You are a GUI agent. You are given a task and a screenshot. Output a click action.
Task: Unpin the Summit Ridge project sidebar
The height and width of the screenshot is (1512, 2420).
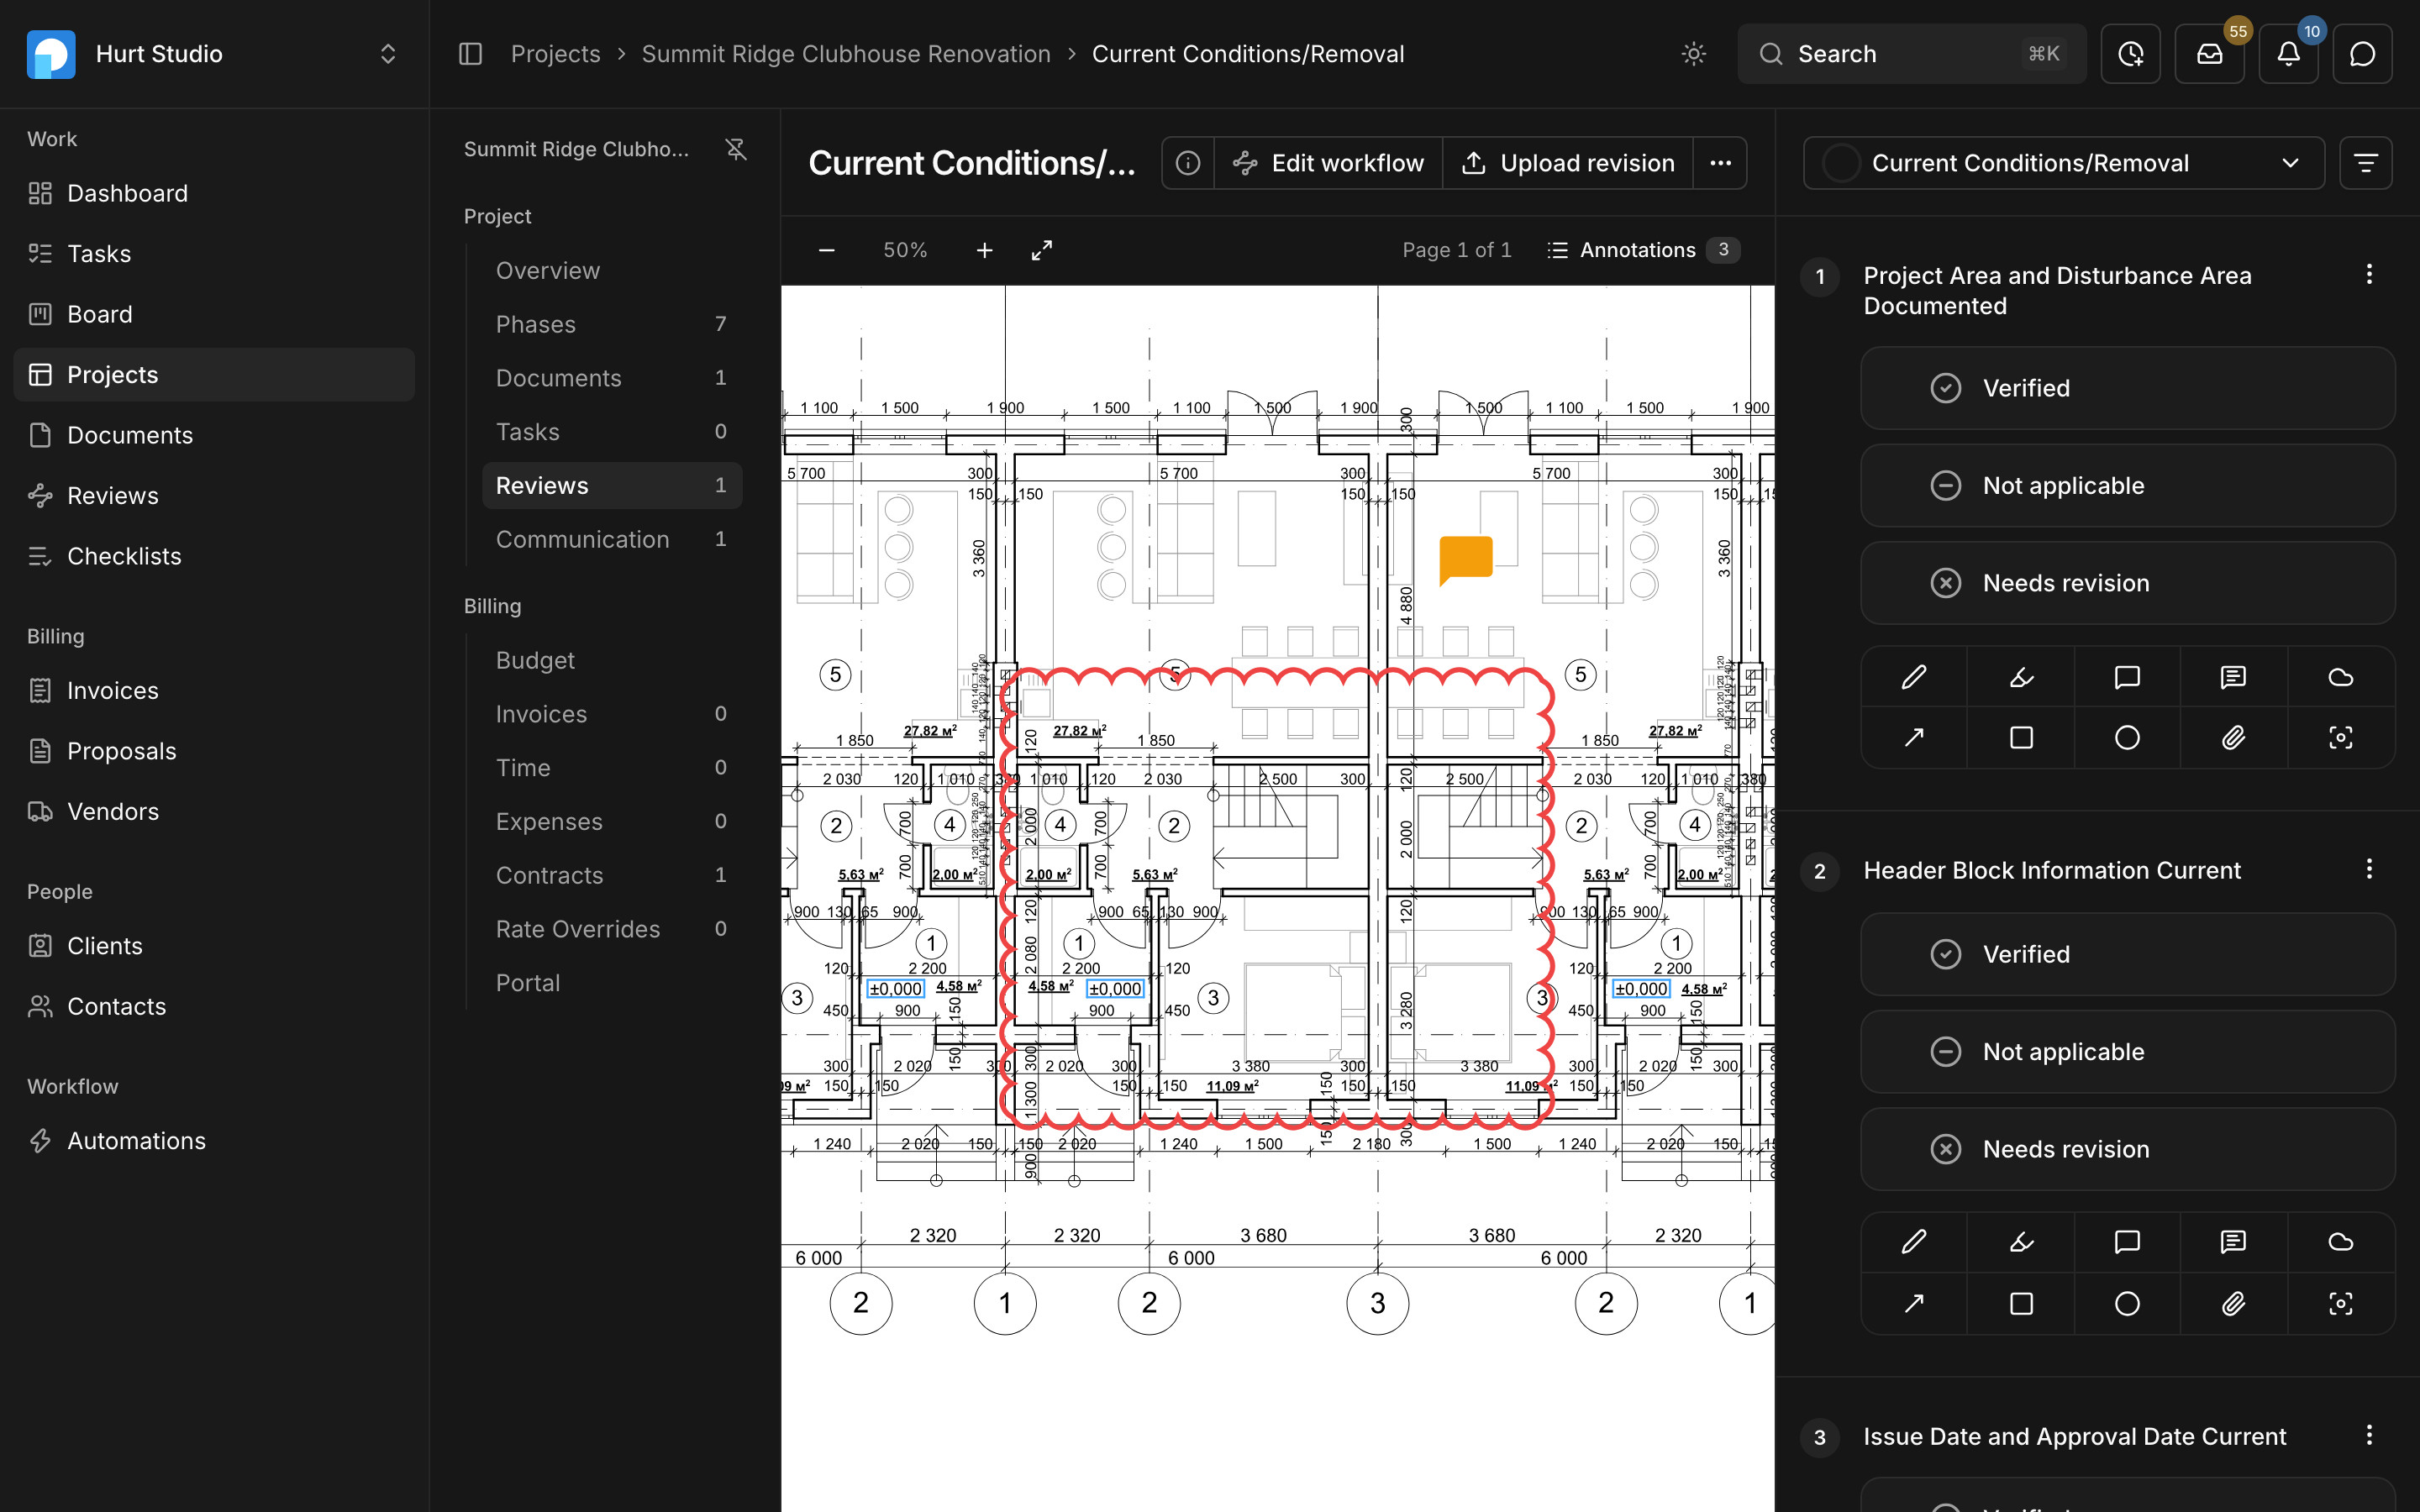(736, 149)
